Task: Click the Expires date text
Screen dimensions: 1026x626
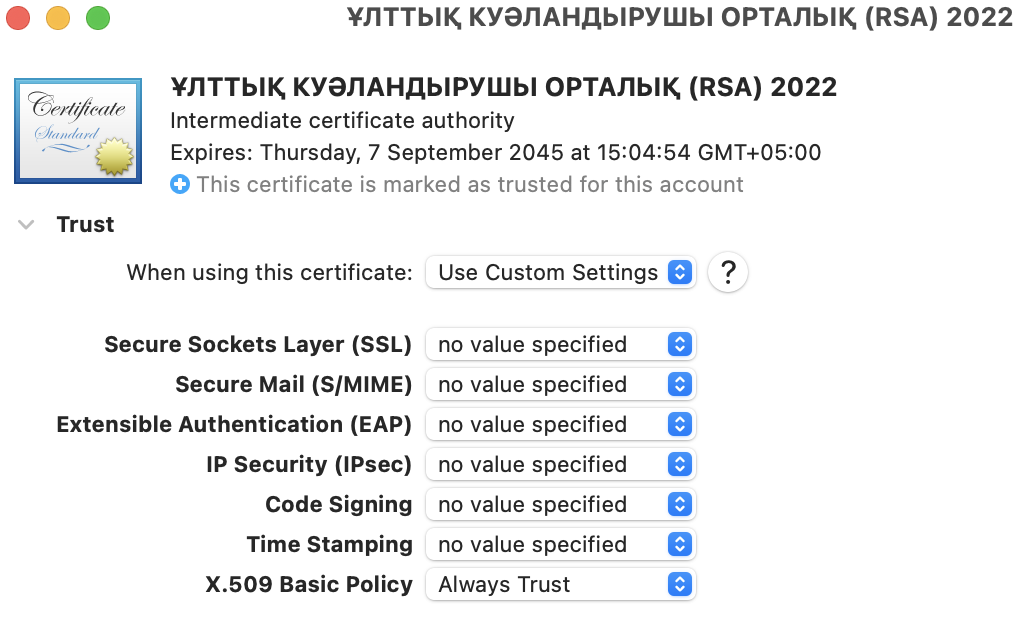Action: click(496, 152)
